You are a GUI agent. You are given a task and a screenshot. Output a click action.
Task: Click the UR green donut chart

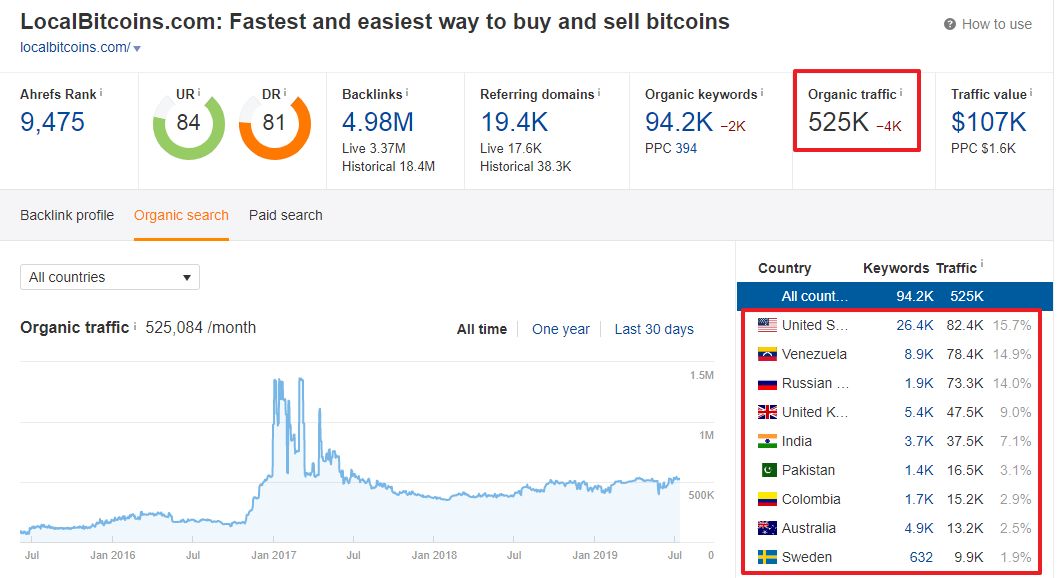click(188, 126)
